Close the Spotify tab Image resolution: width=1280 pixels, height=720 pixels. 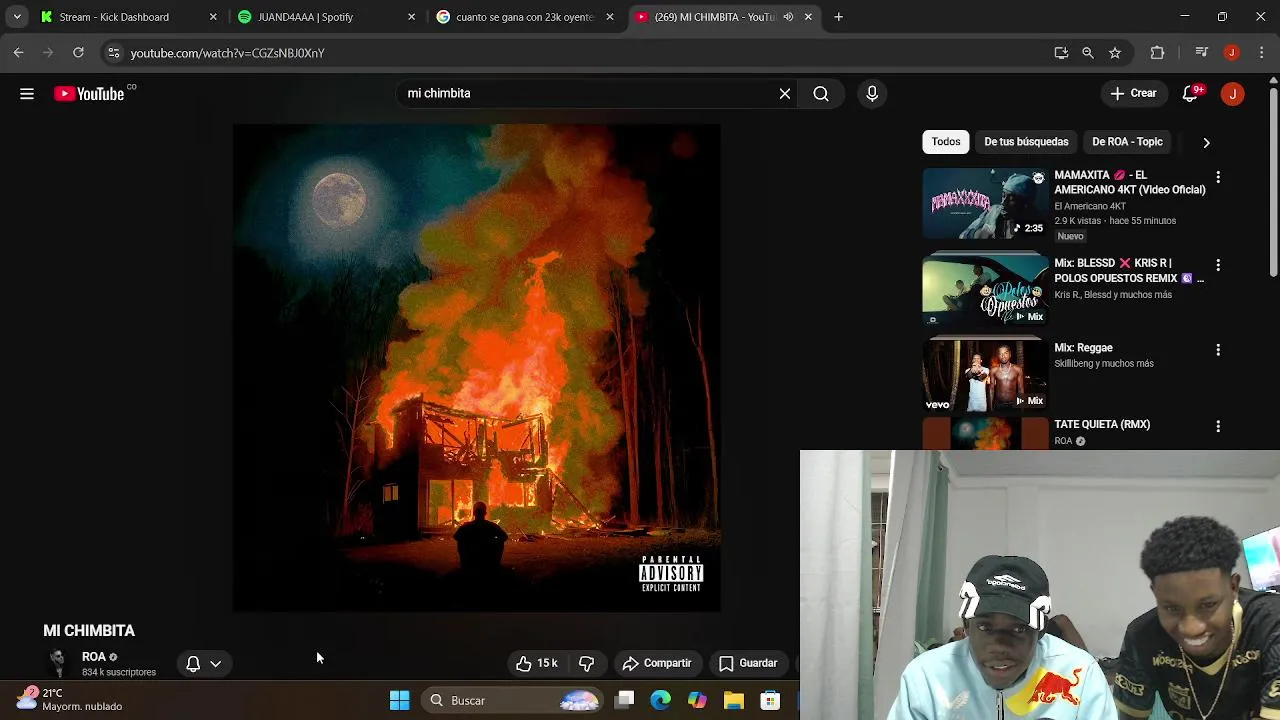click(411, 17)
